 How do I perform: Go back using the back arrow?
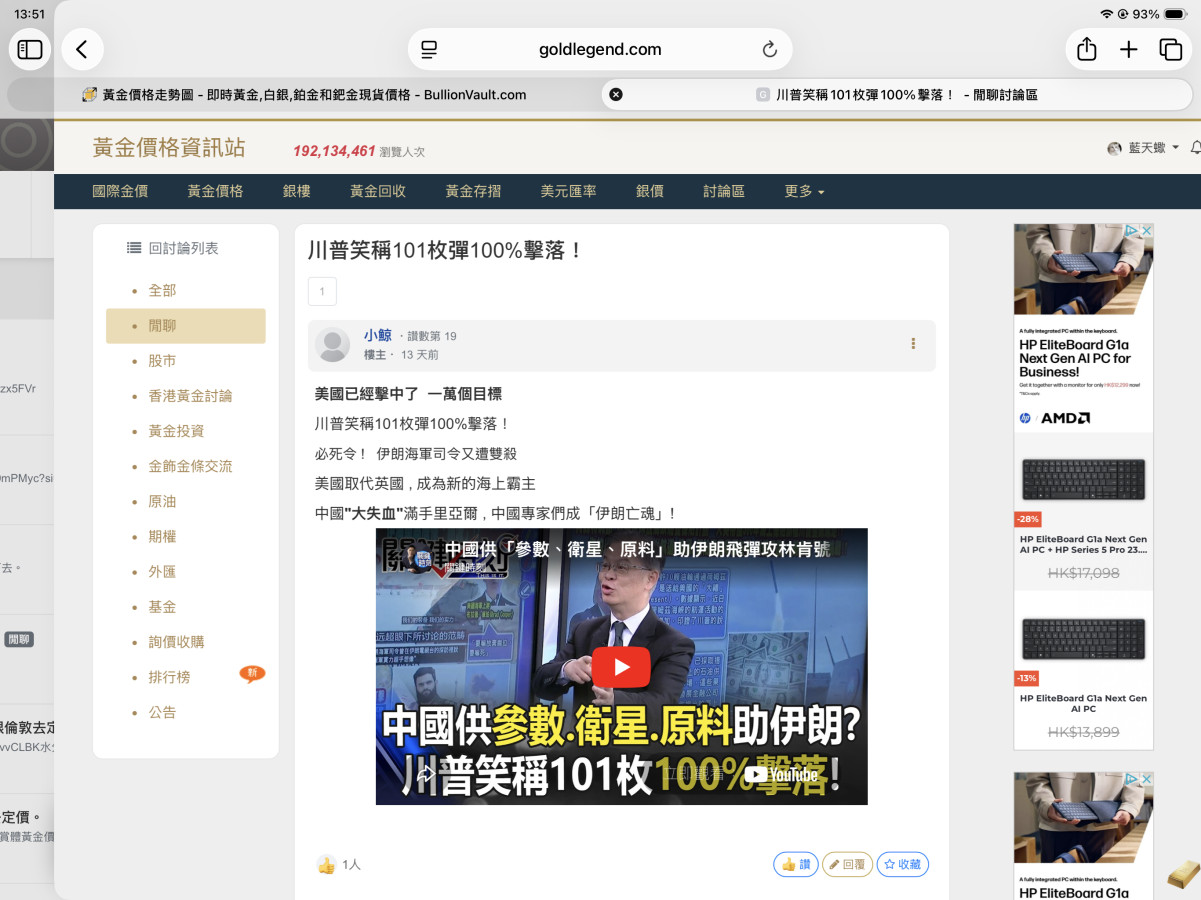pyautogui.click(x=82, y=49)
